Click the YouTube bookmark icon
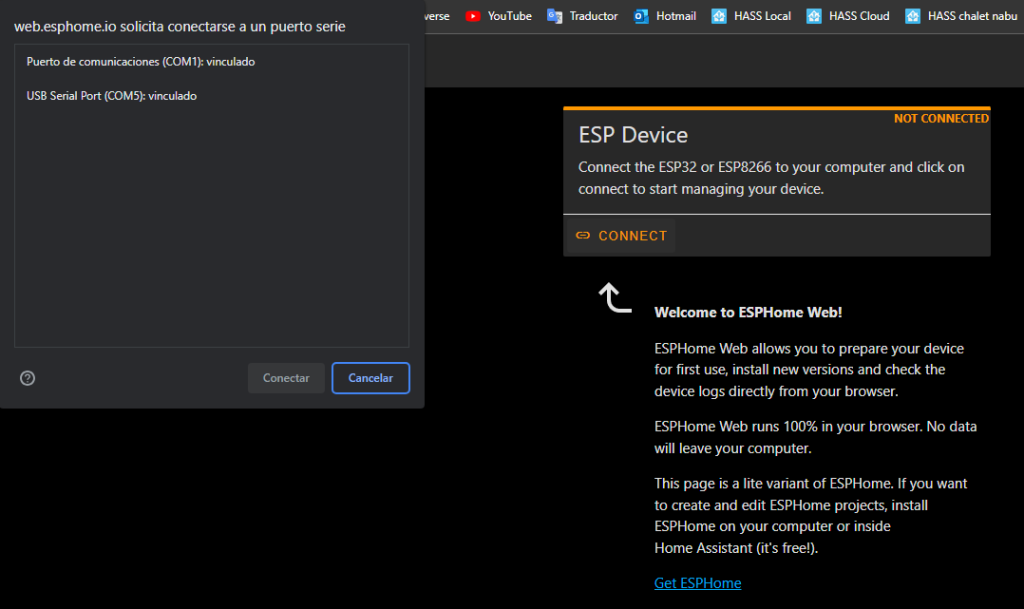 (x=473, y=16)
